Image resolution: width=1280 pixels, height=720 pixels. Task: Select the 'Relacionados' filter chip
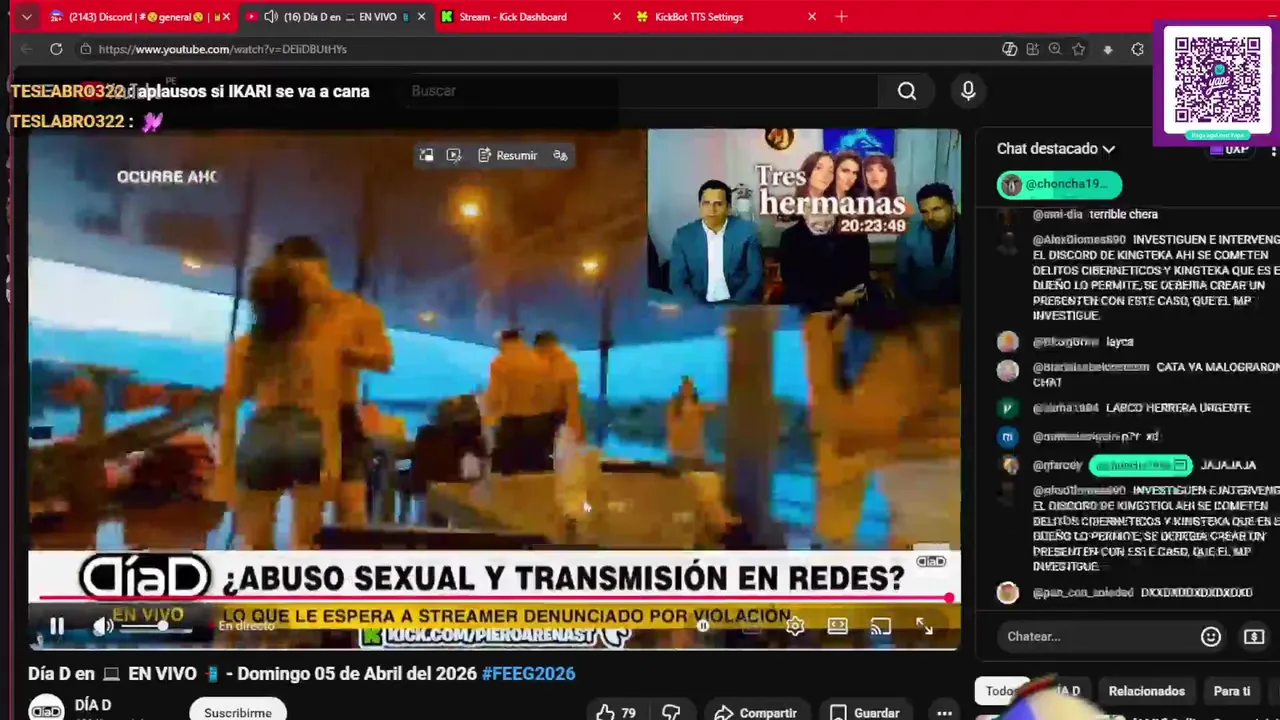(1146, 691)
